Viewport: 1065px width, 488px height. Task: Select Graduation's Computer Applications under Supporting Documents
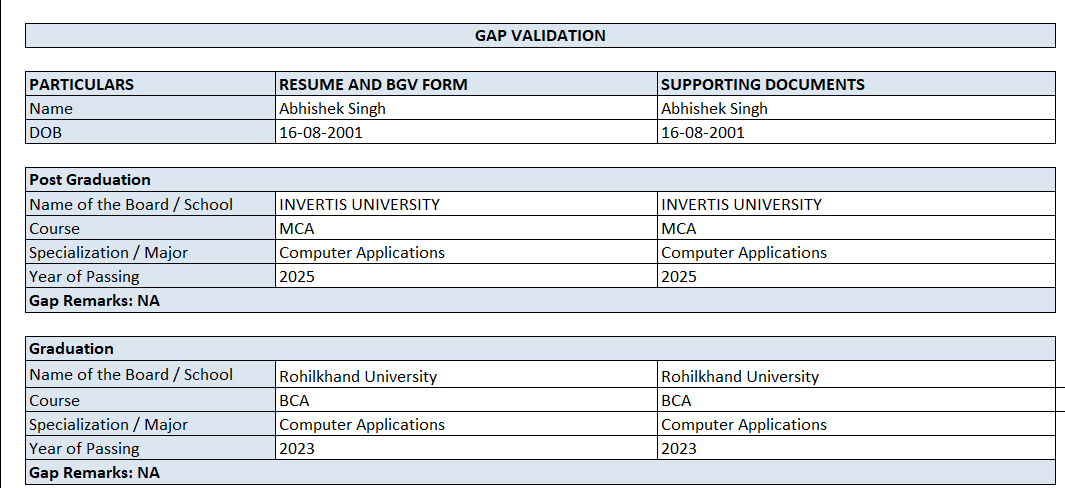[744, 424]
